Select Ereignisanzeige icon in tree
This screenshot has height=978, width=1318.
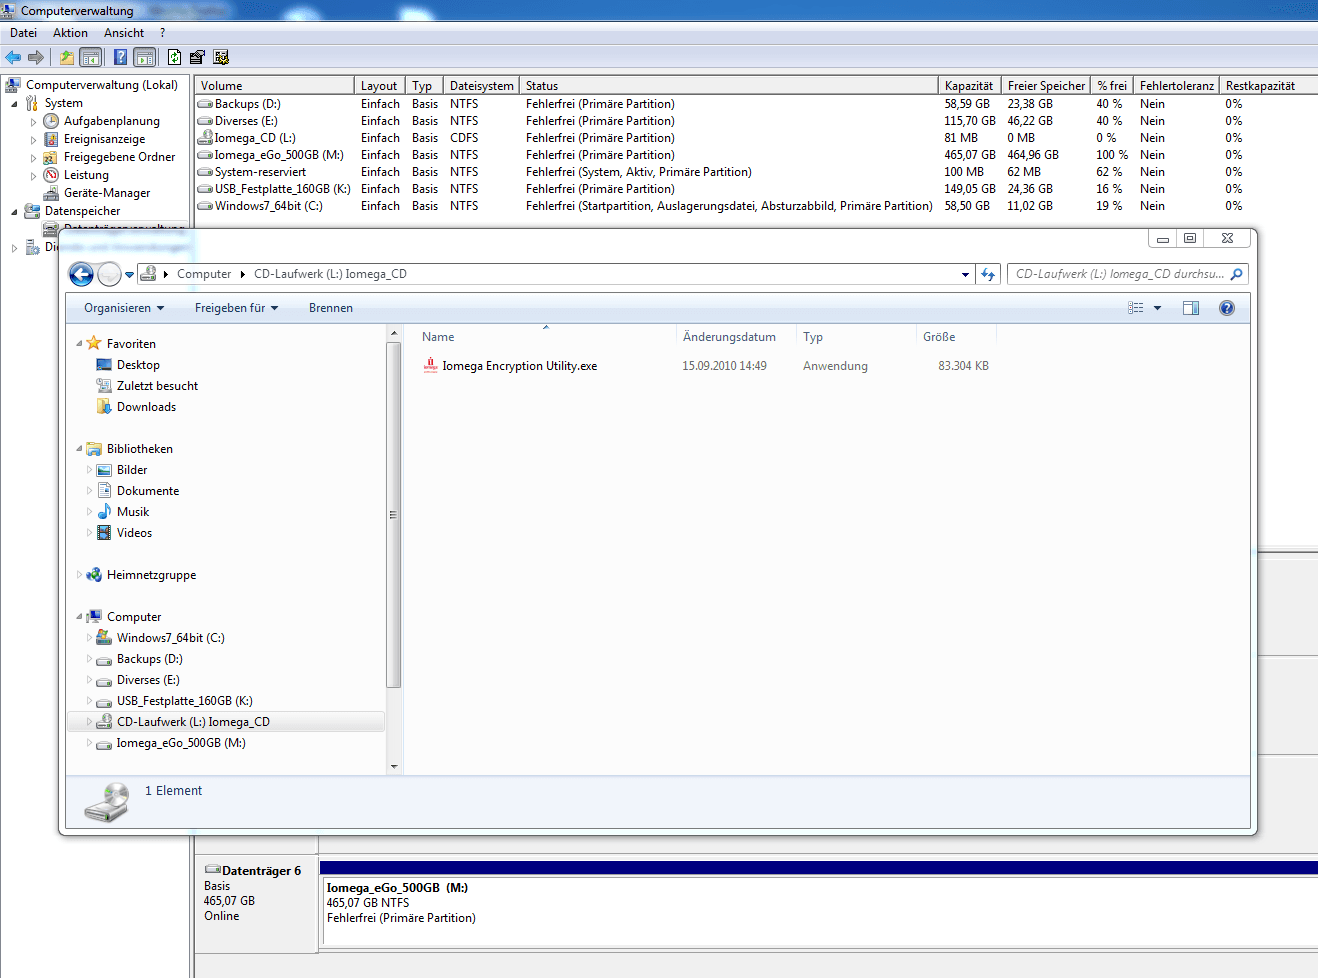(51, 139)
